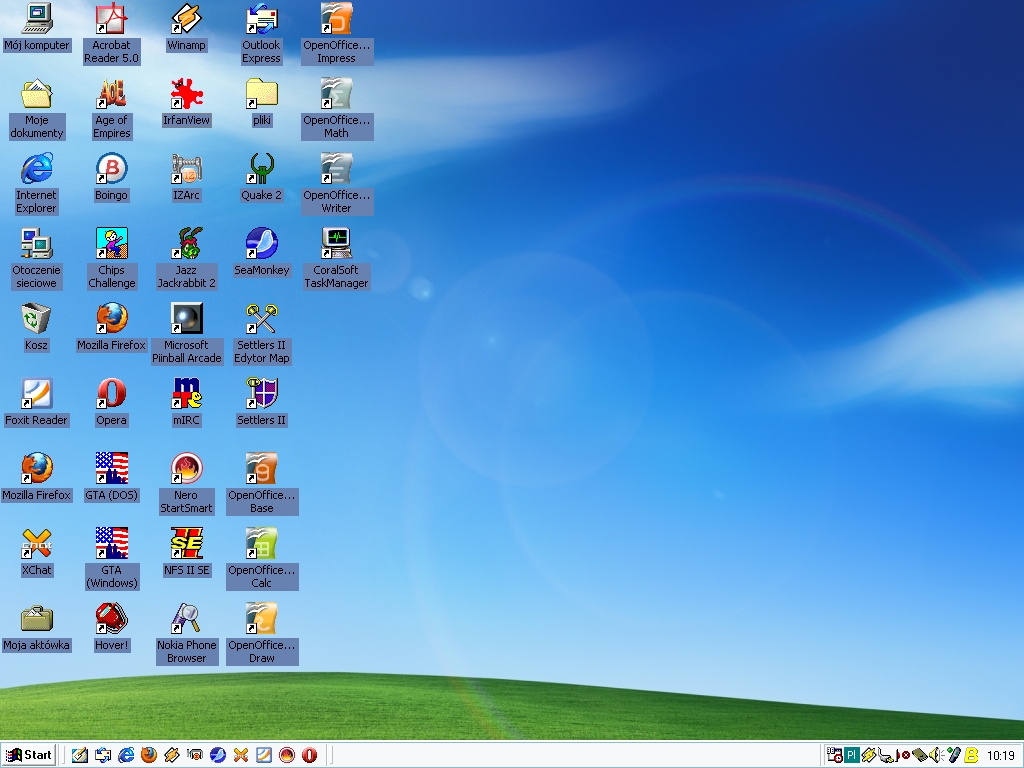1024x768 pixels.
Task: Launch Opera from Quick Launch bar
Action: pyautogui.click(x=310, y=756)
